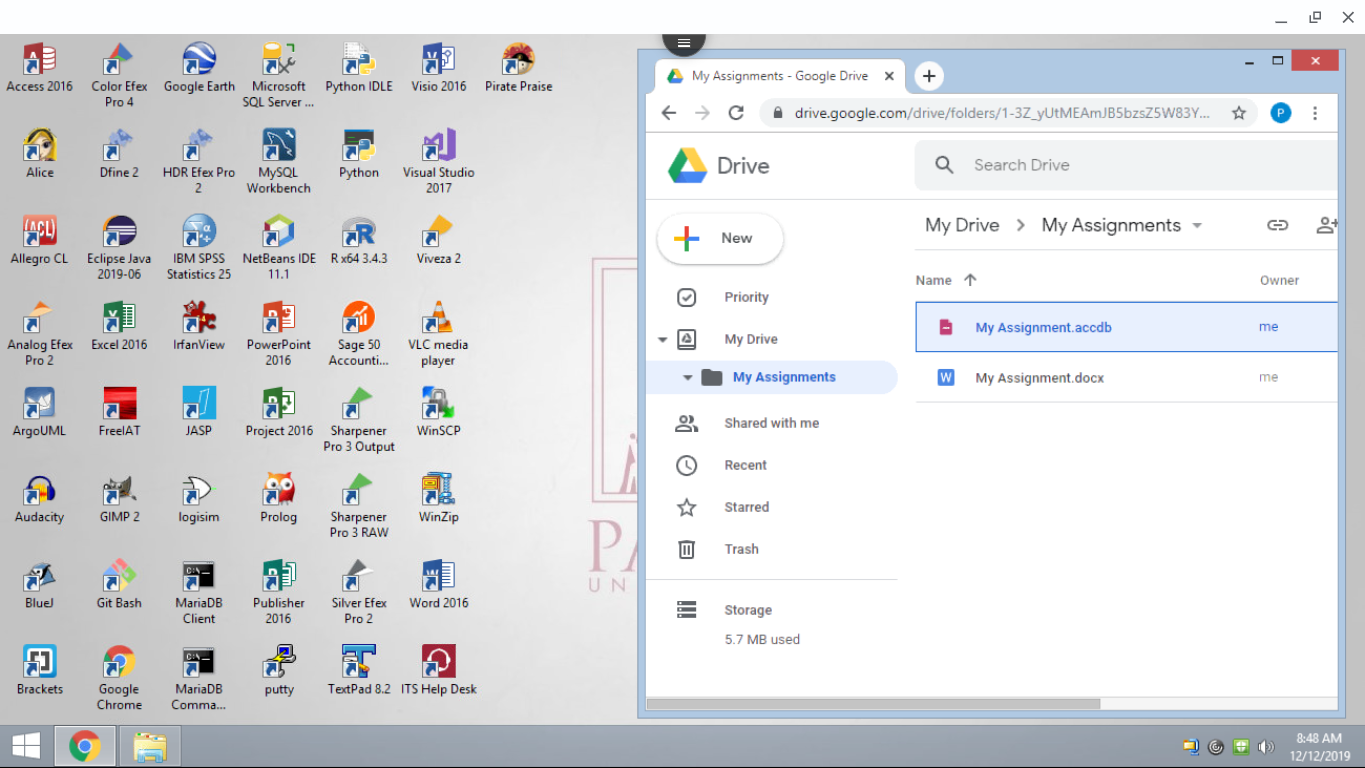Click My Drive in the breadcrumb
Viewport: 1365px width, 768px height.
click(x=962, y=225)
